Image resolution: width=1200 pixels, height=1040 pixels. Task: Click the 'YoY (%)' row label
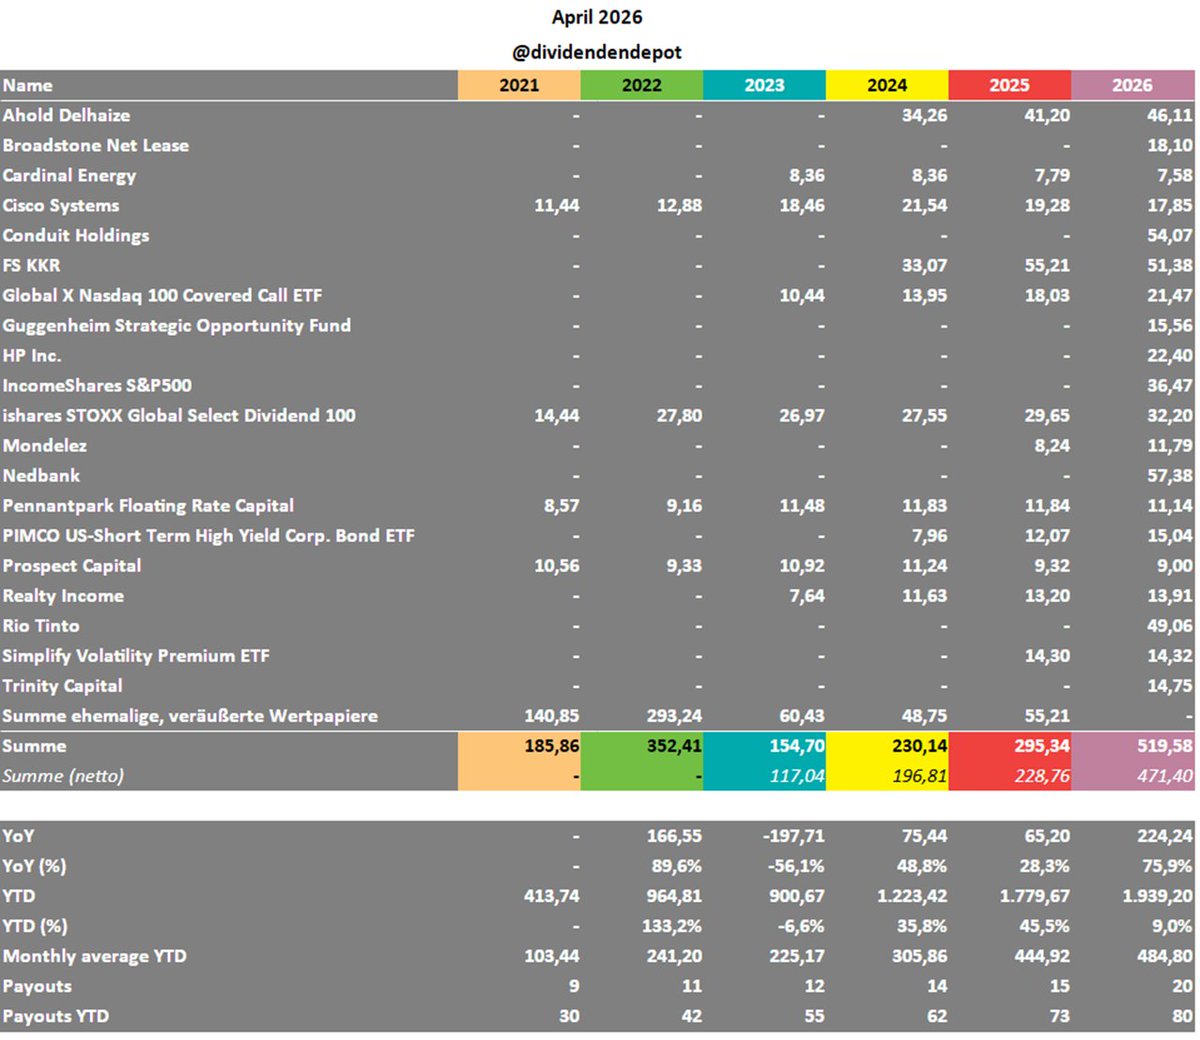(x=34, y=865)
